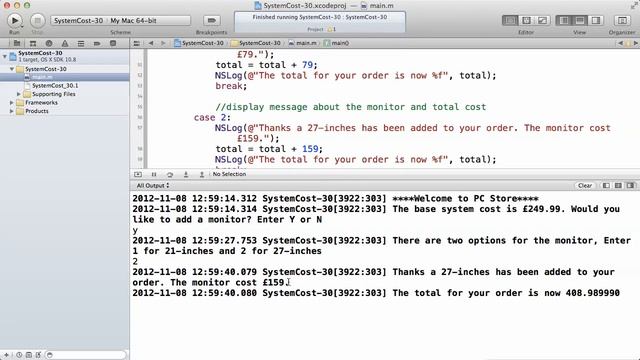Enter full screen mode
This screenshot has height=360, width=640.
(634, 5)
